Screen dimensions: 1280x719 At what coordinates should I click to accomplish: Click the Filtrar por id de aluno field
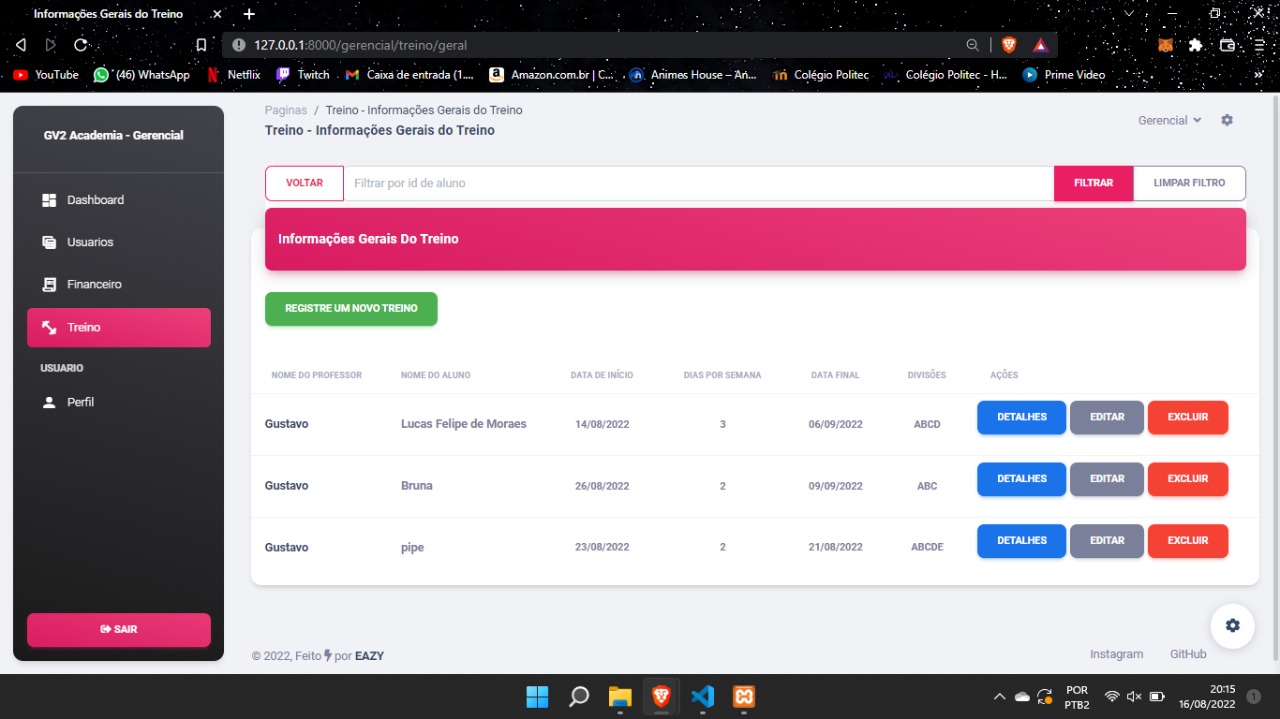[698, 183]
